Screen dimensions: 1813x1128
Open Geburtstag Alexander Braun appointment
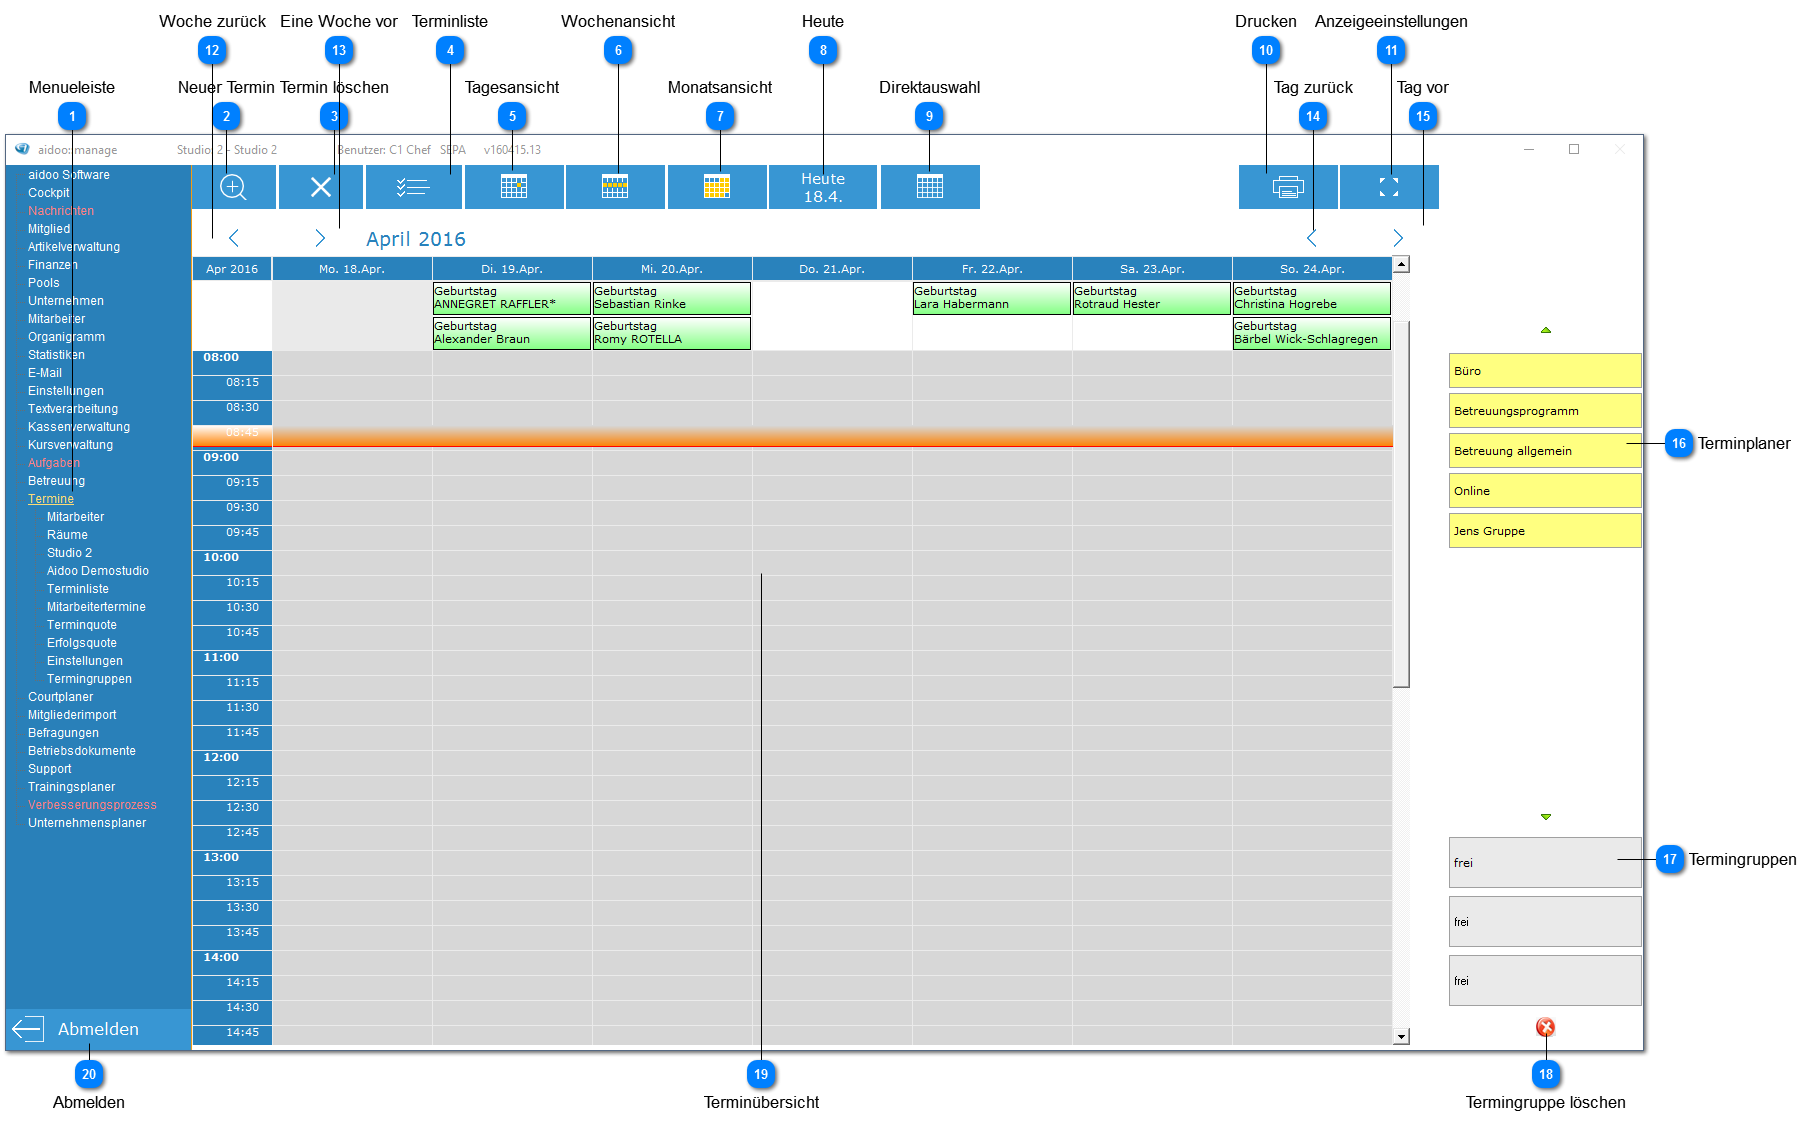(x=511, y=333)
